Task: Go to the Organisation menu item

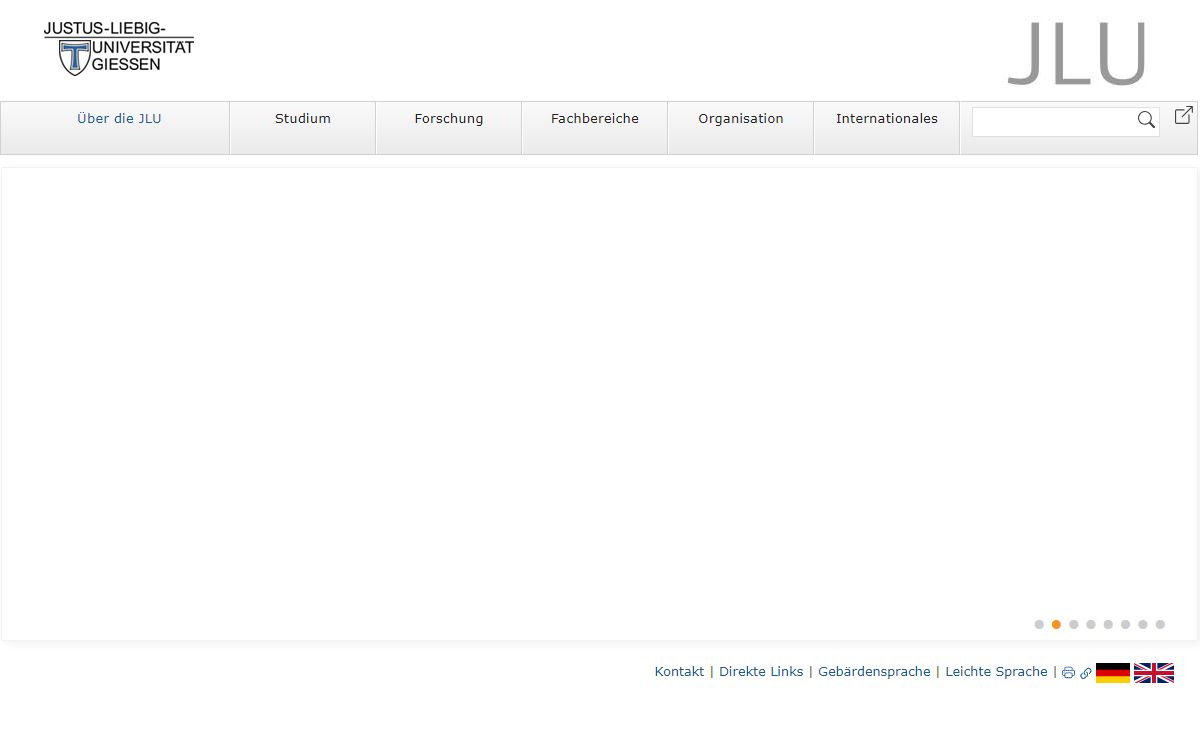Action: pyautogui.click(x=741, y=119)
